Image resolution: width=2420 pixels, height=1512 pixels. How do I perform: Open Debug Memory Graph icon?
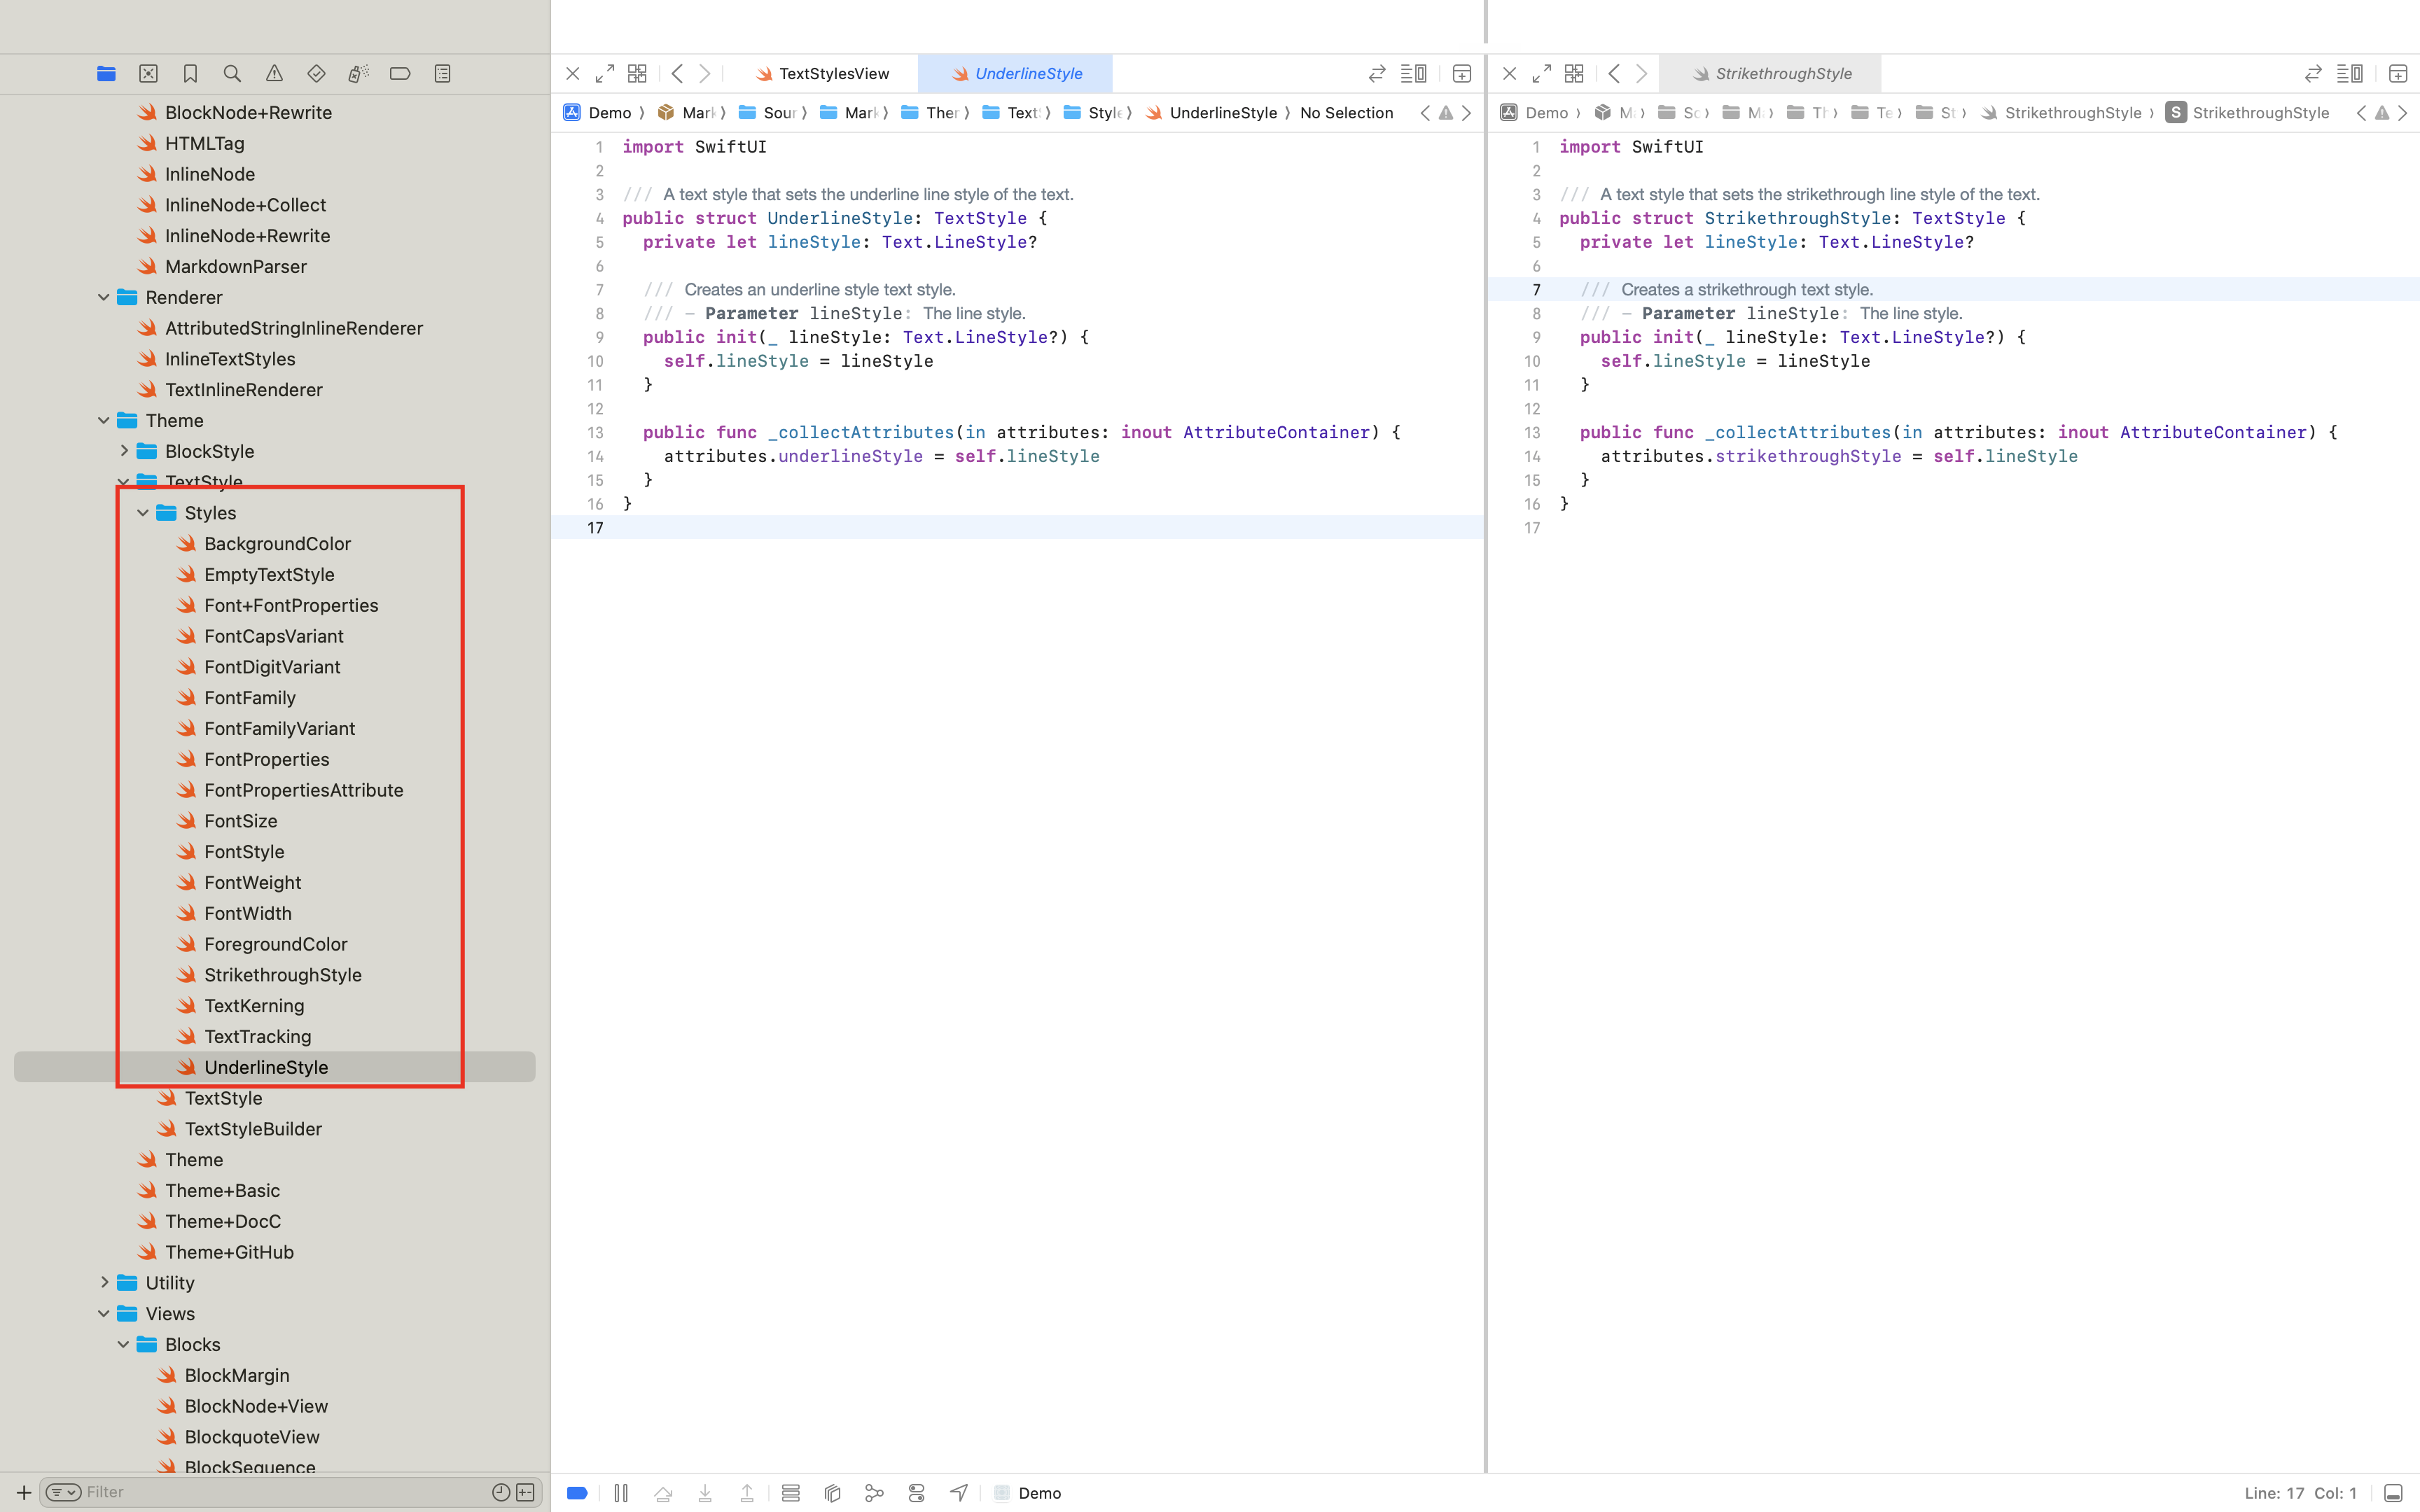pyautogui.click(x=874, y=1493)
